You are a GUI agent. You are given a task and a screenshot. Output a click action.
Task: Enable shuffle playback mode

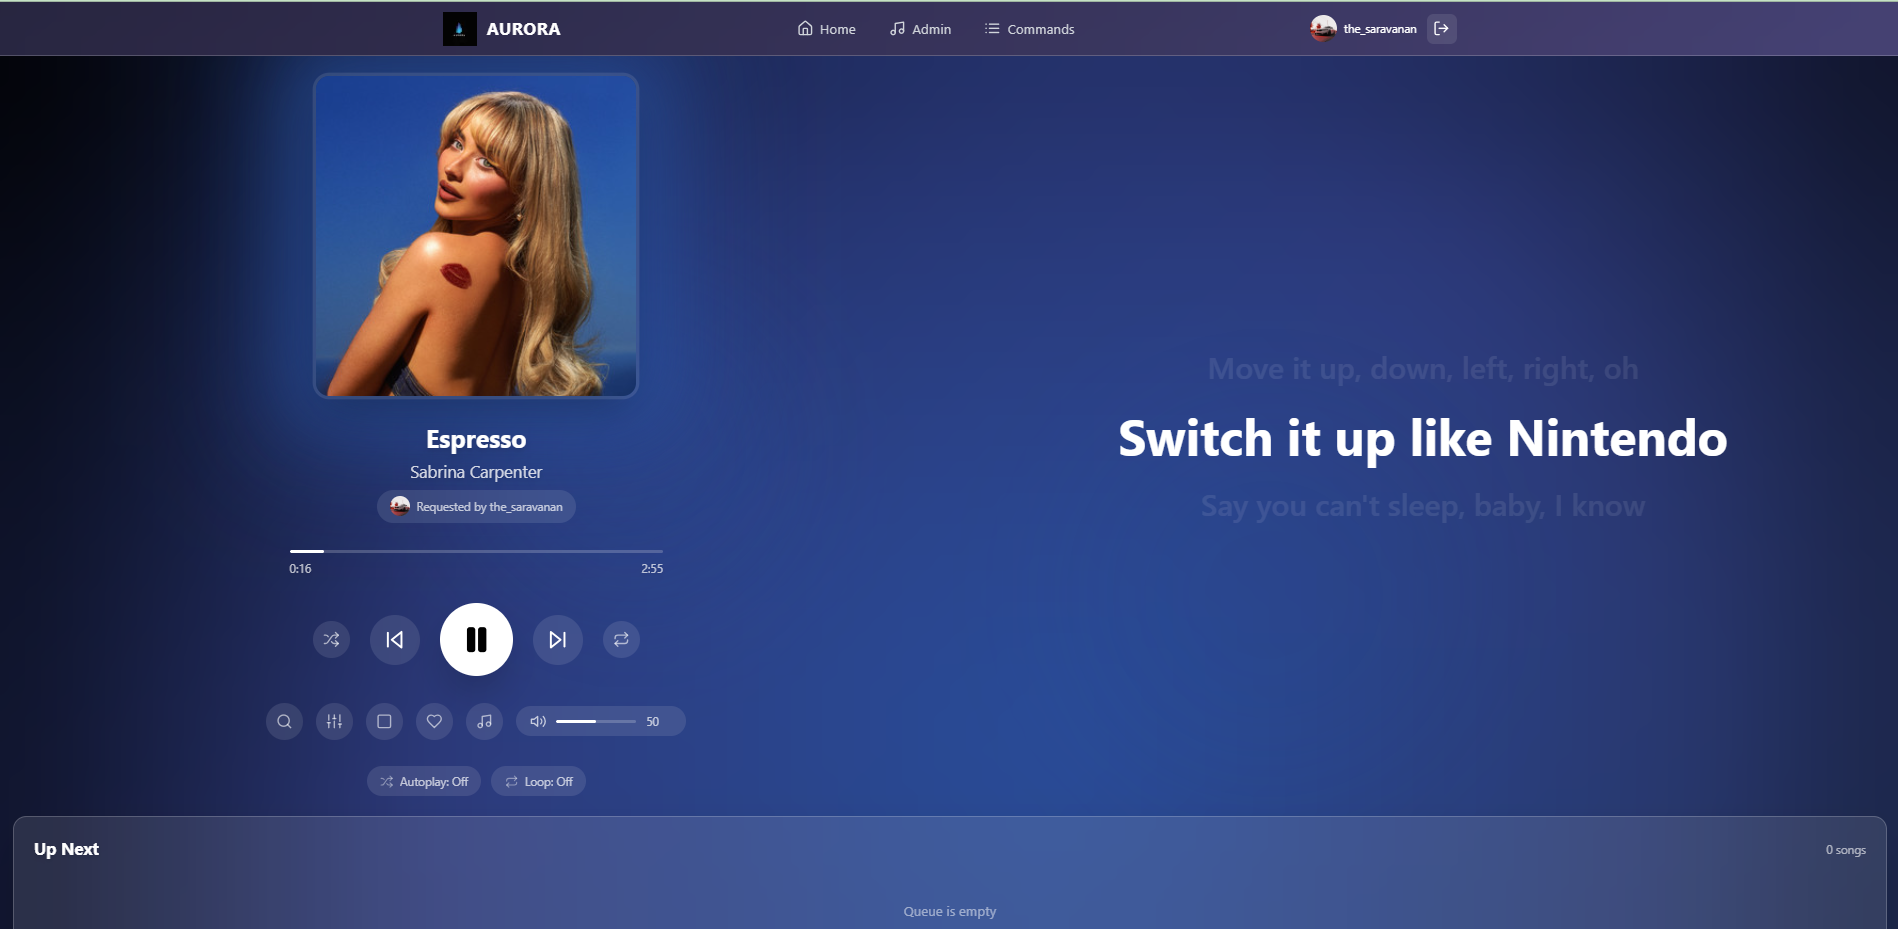[x=331, y=639]
